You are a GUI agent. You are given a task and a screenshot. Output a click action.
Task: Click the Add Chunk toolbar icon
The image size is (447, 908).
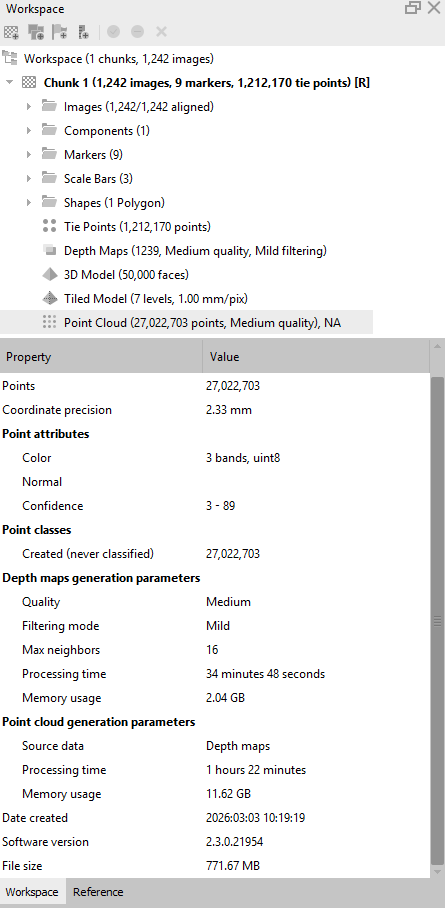pos(10,32)
